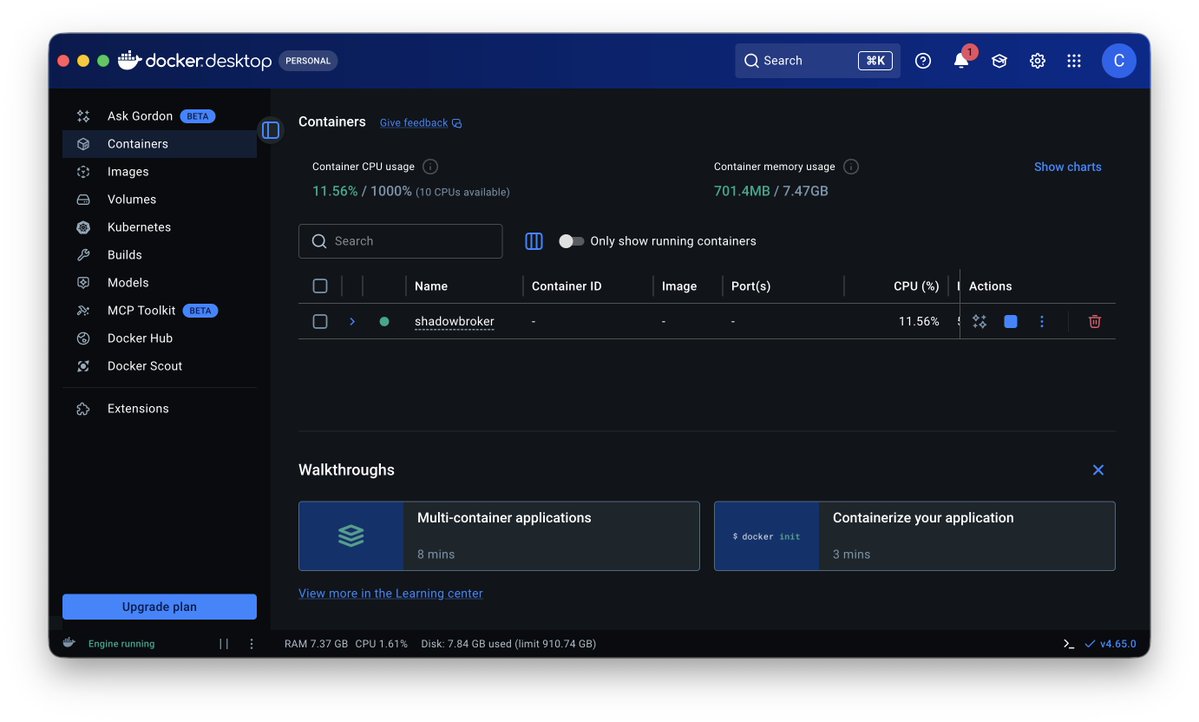Click the whale icon in status bar
The width and height of the screenshot is (1199, 722).
[x=69, y=643]
